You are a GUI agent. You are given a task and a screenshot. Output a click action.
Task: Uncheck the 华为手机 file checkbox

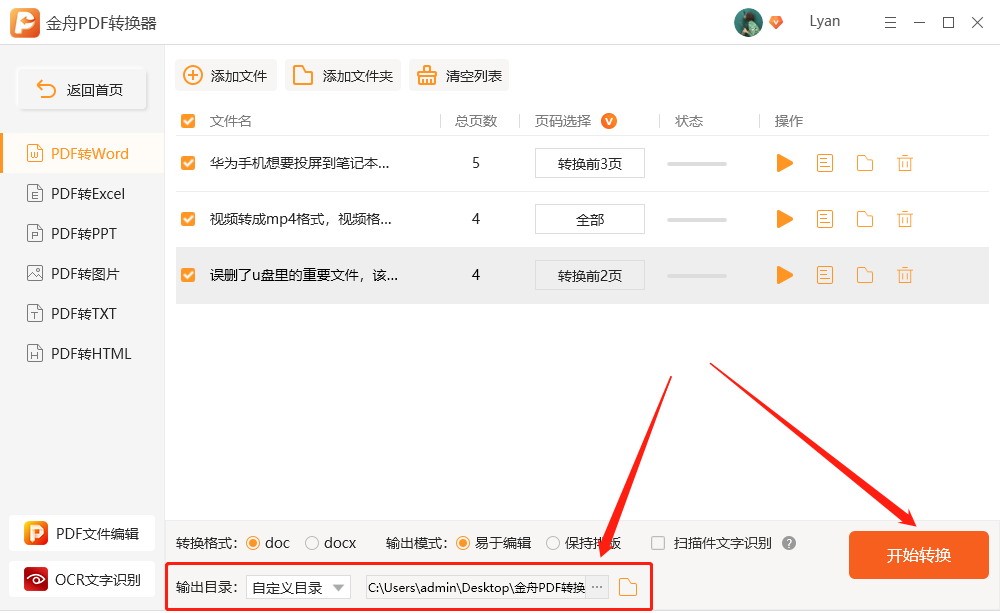click(188, 163)
